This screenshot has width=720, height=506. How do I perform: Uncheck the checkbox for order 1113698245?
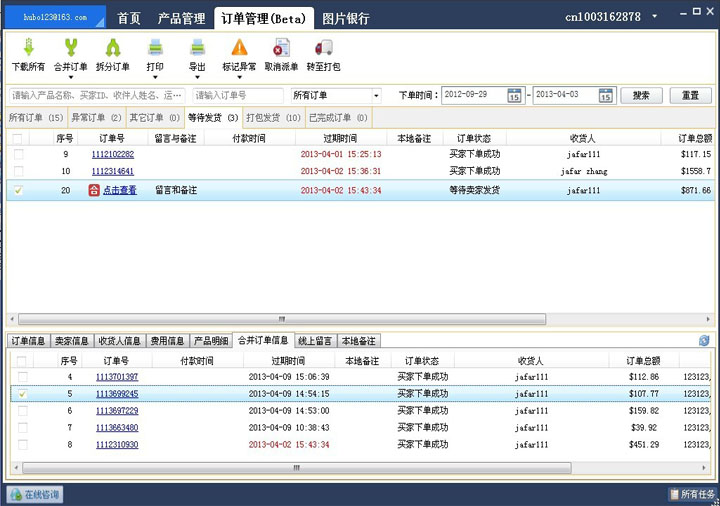click(x=22, y=394)
